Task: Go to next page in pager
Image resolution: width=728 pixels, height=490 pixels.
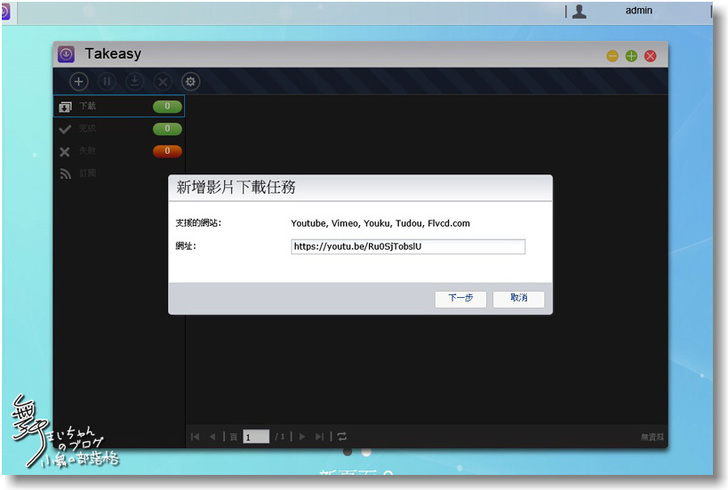Action: [302, 437]
